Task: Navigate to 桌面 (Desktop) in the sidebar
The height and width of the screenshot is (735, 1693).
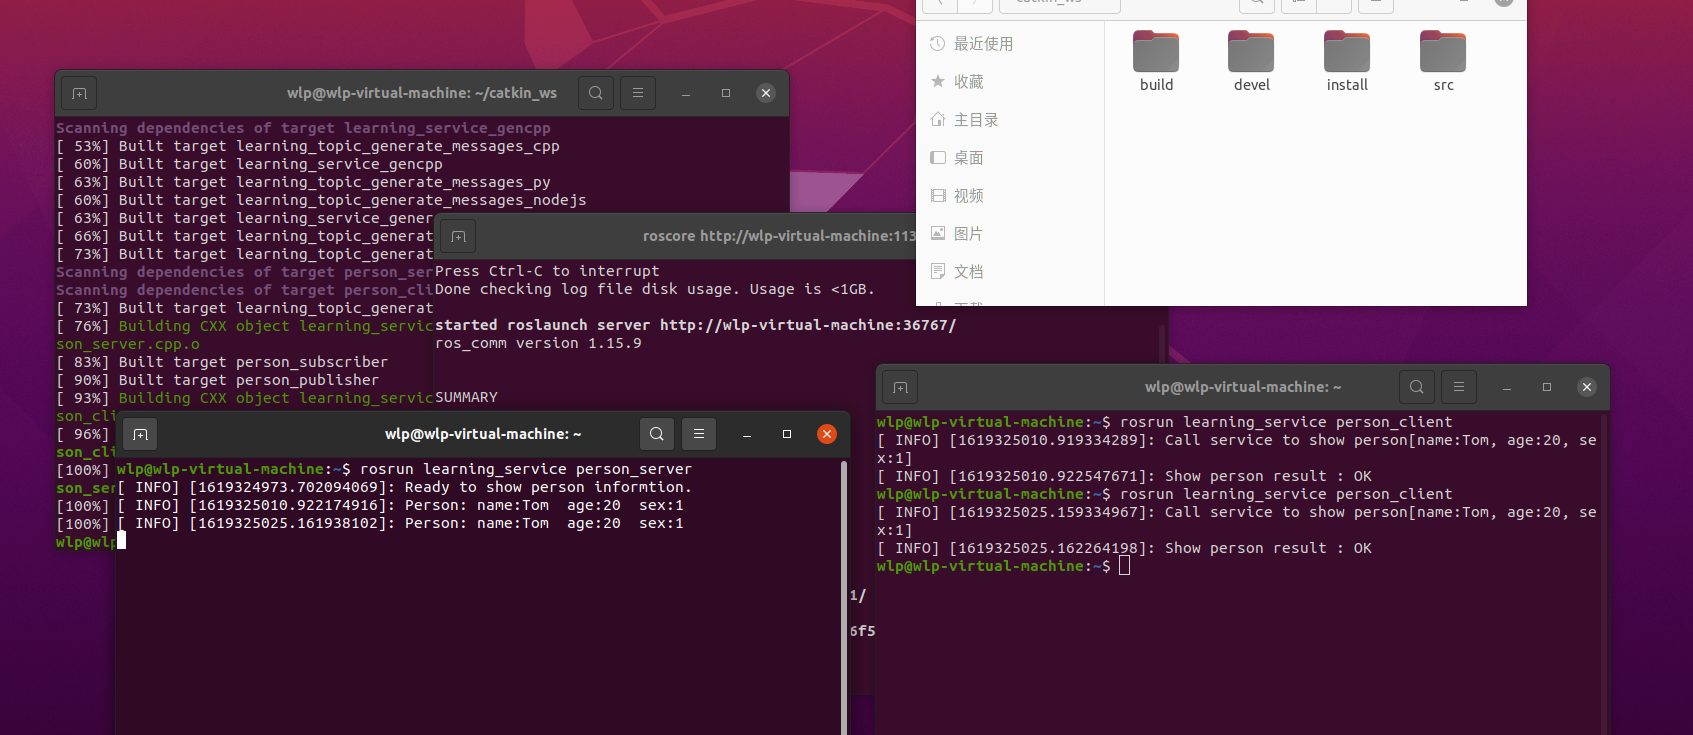Action: pos(968,158)
